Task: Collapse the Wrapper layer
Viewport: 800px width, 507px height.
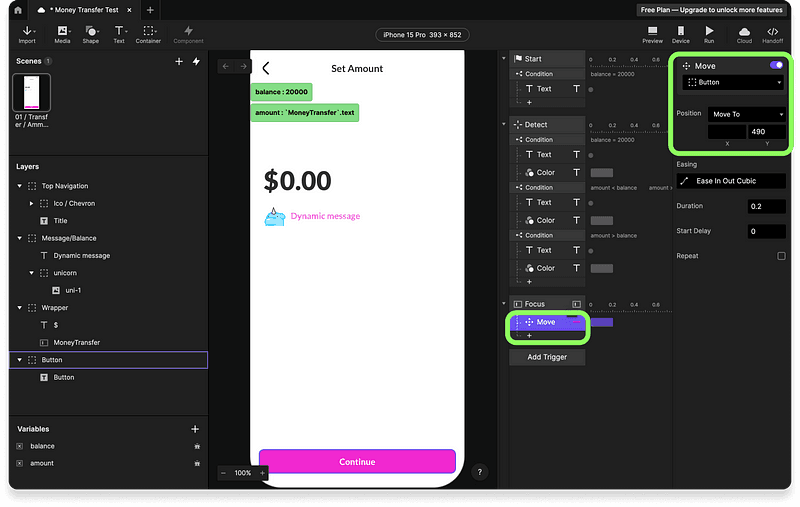Action: pos(20,308)
